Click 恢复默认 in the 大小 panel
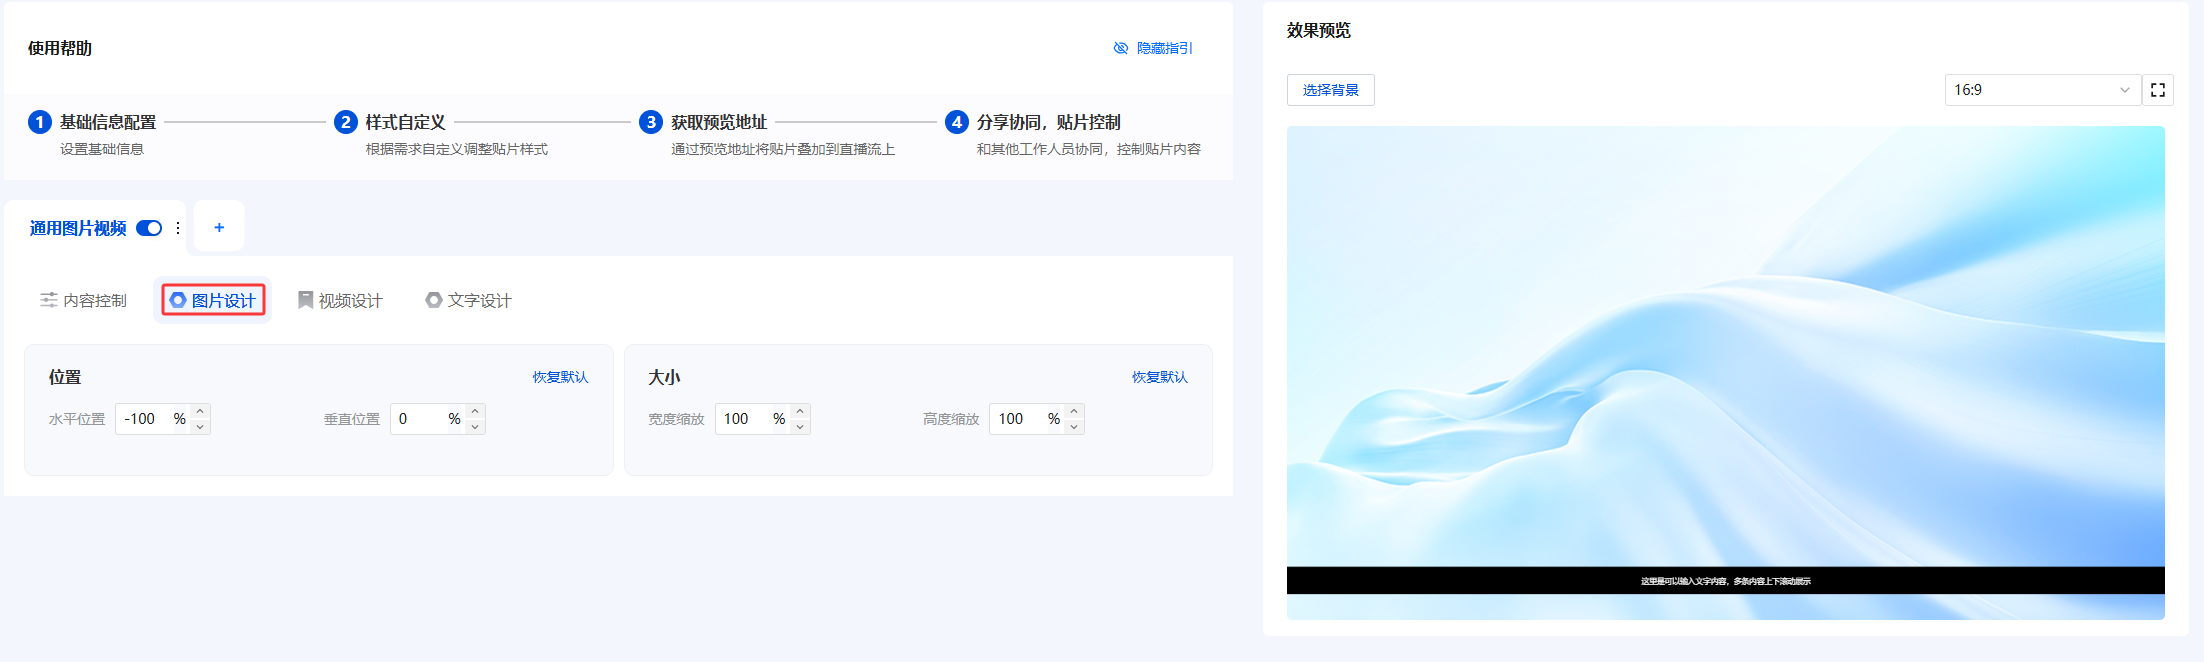This screenshot has width=2204, height=662. [1159, 377]
